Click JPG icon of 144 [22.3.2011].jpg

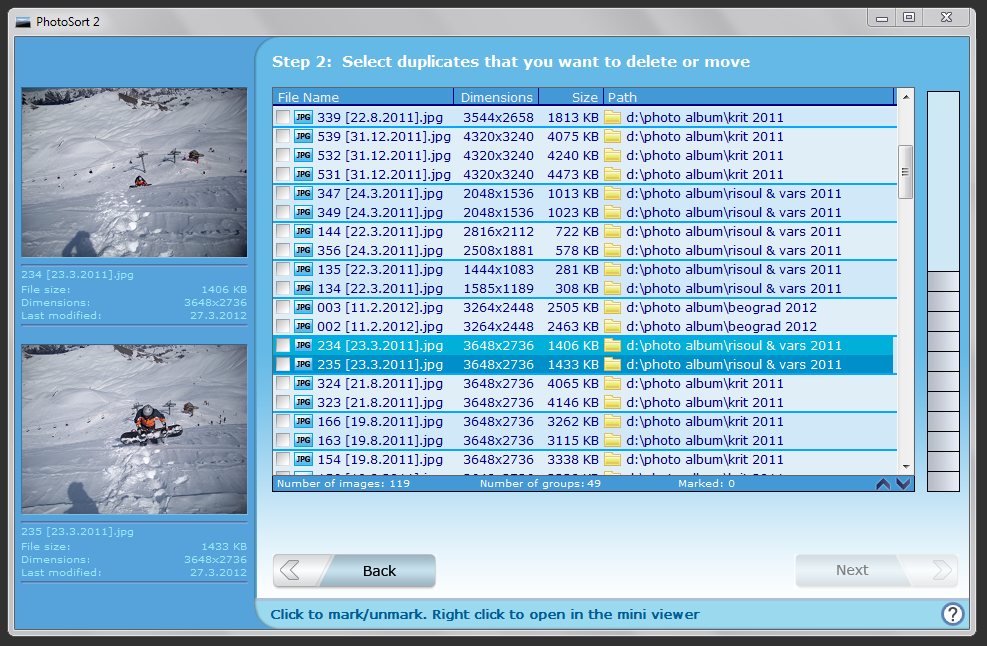point(303,231)
